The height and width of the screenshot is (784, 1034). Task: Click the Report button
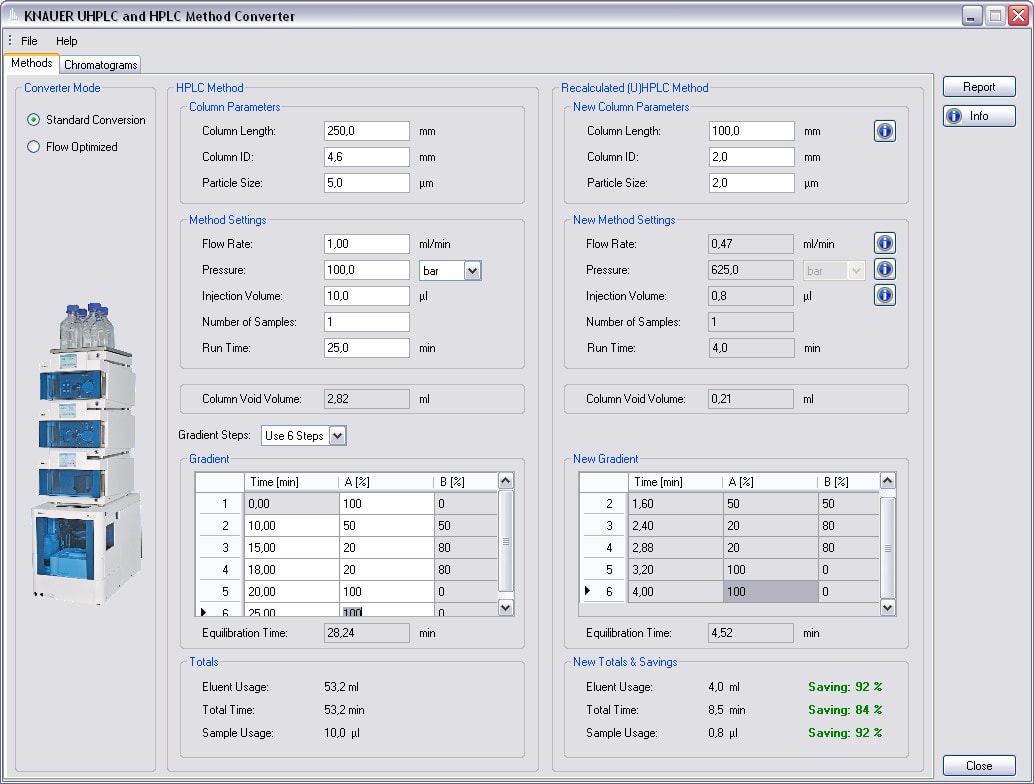click(x=978, y=87)
